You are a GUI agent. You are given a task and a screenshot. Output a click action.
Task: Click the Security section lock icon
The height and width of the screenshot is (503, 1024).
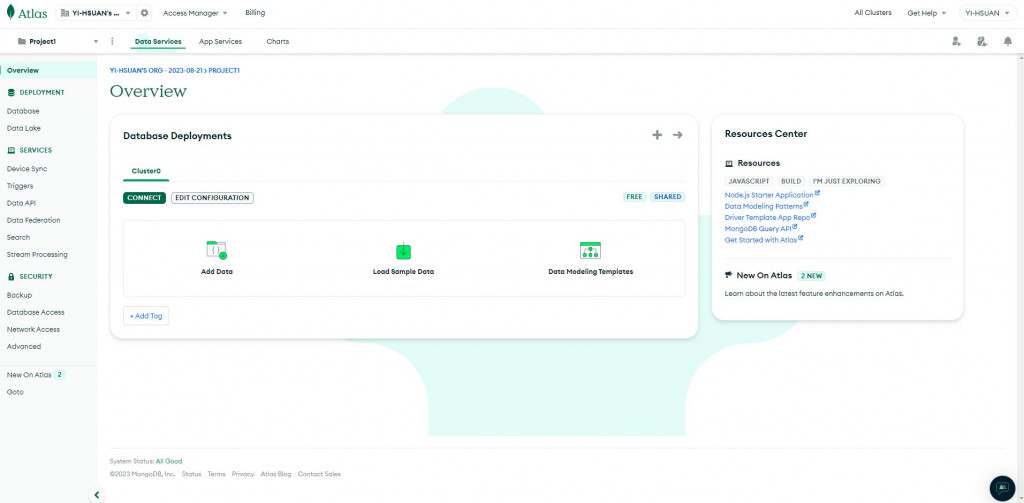[11, 276]
